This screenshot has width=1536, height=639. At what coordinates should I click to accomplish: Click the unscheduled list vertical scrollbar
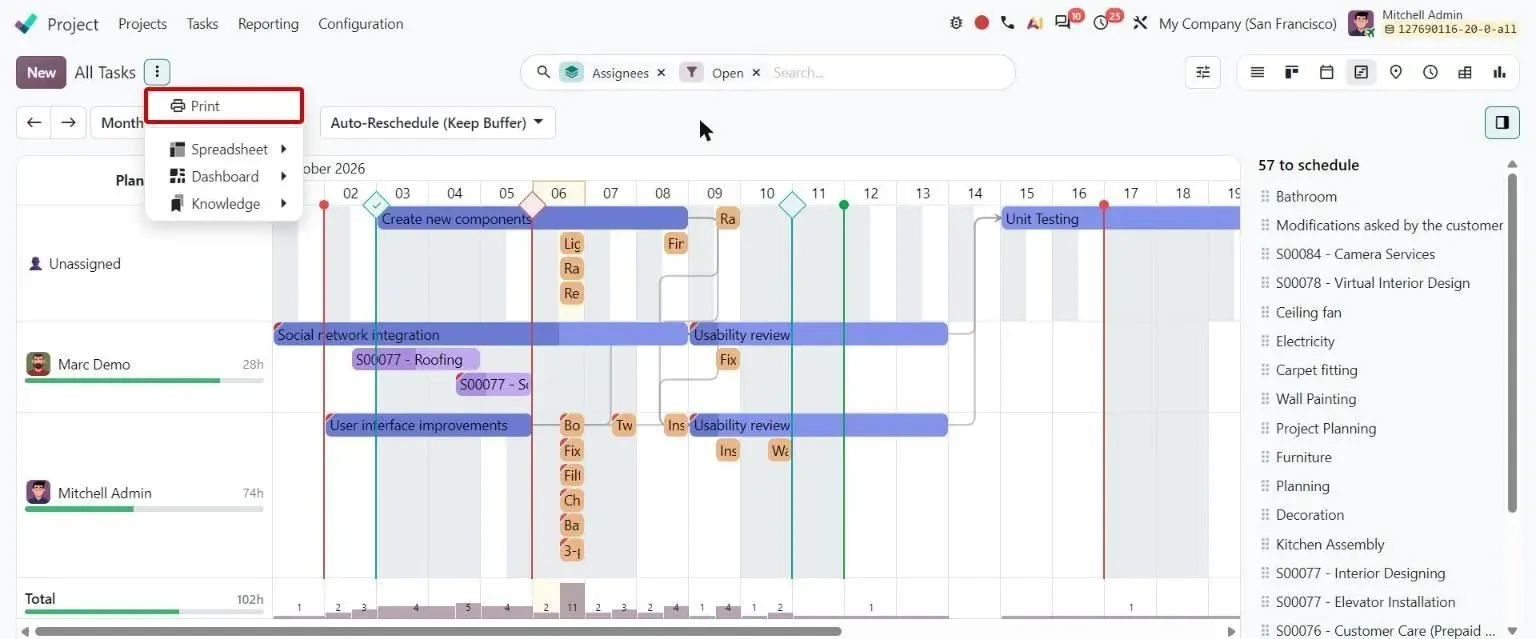point(1512,342)
